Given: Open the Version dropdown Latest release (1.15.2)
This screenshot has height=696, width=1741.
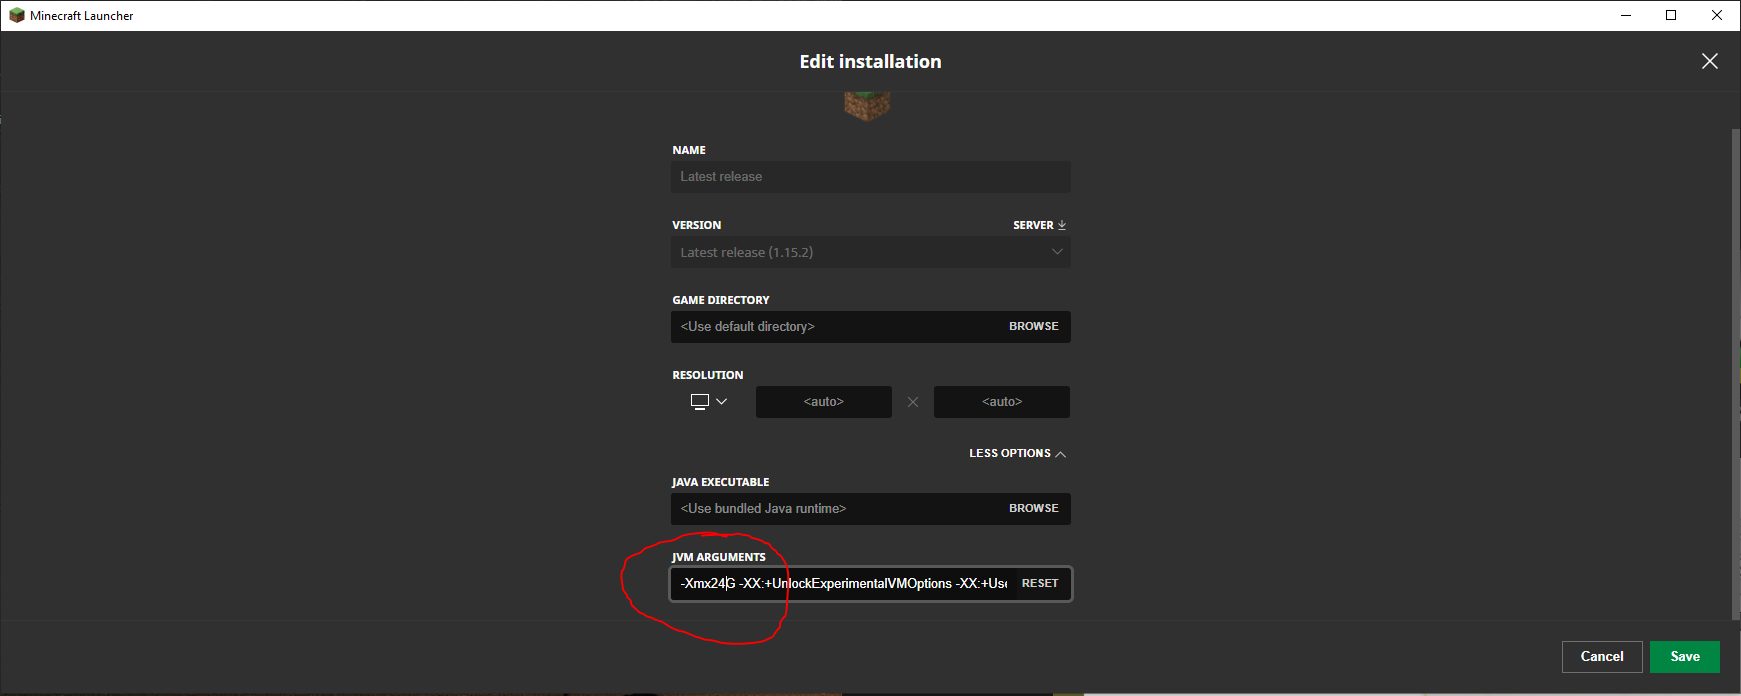Looking at the screenshot, I should click(x=870, y=252).
